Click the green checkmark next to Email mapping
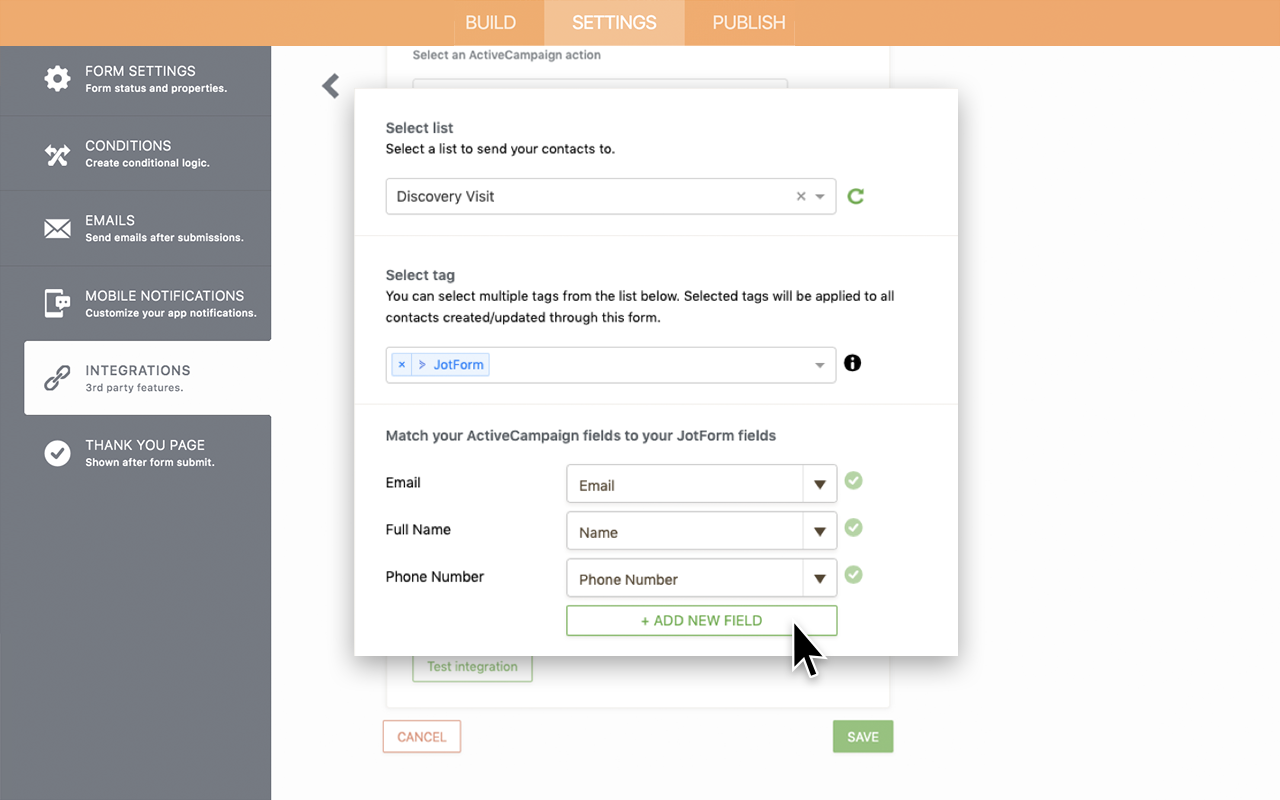The height and width of the screenshot is (800, 1280). click(853, 481)
